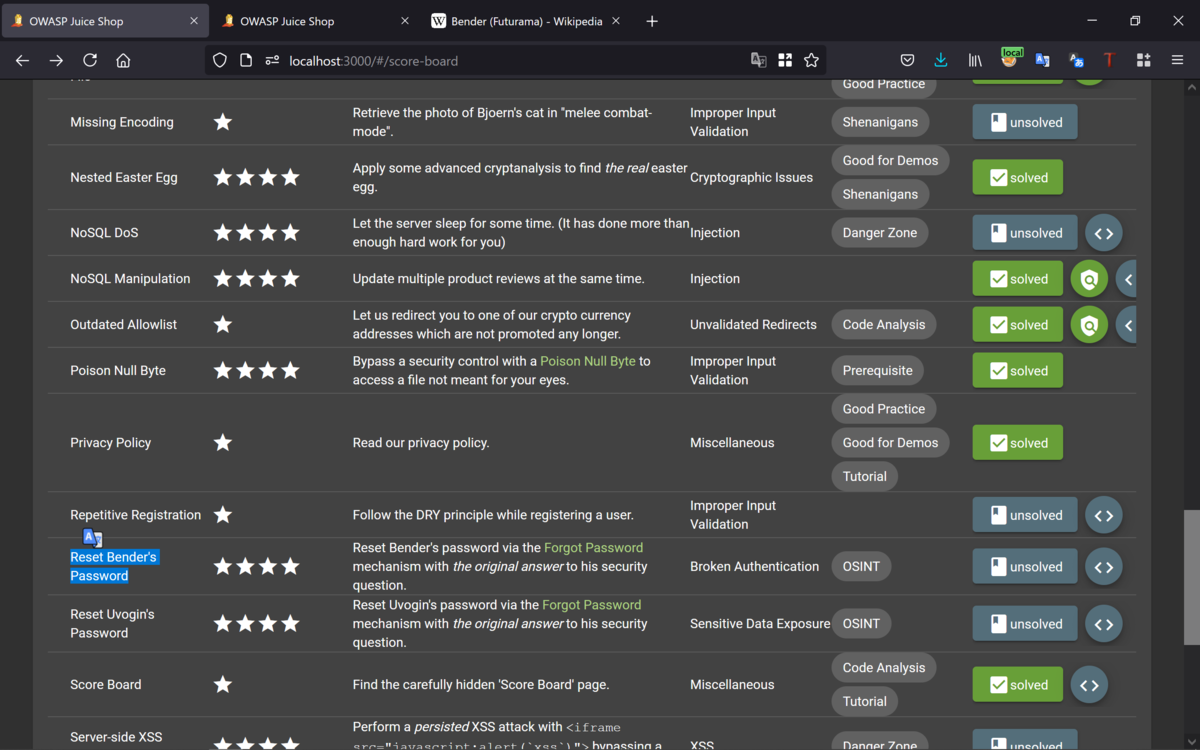Switch to the Bender (Futurama) Wikipedia tab
The width and height of the screenshot is (1200, 750).
(527, 21)
